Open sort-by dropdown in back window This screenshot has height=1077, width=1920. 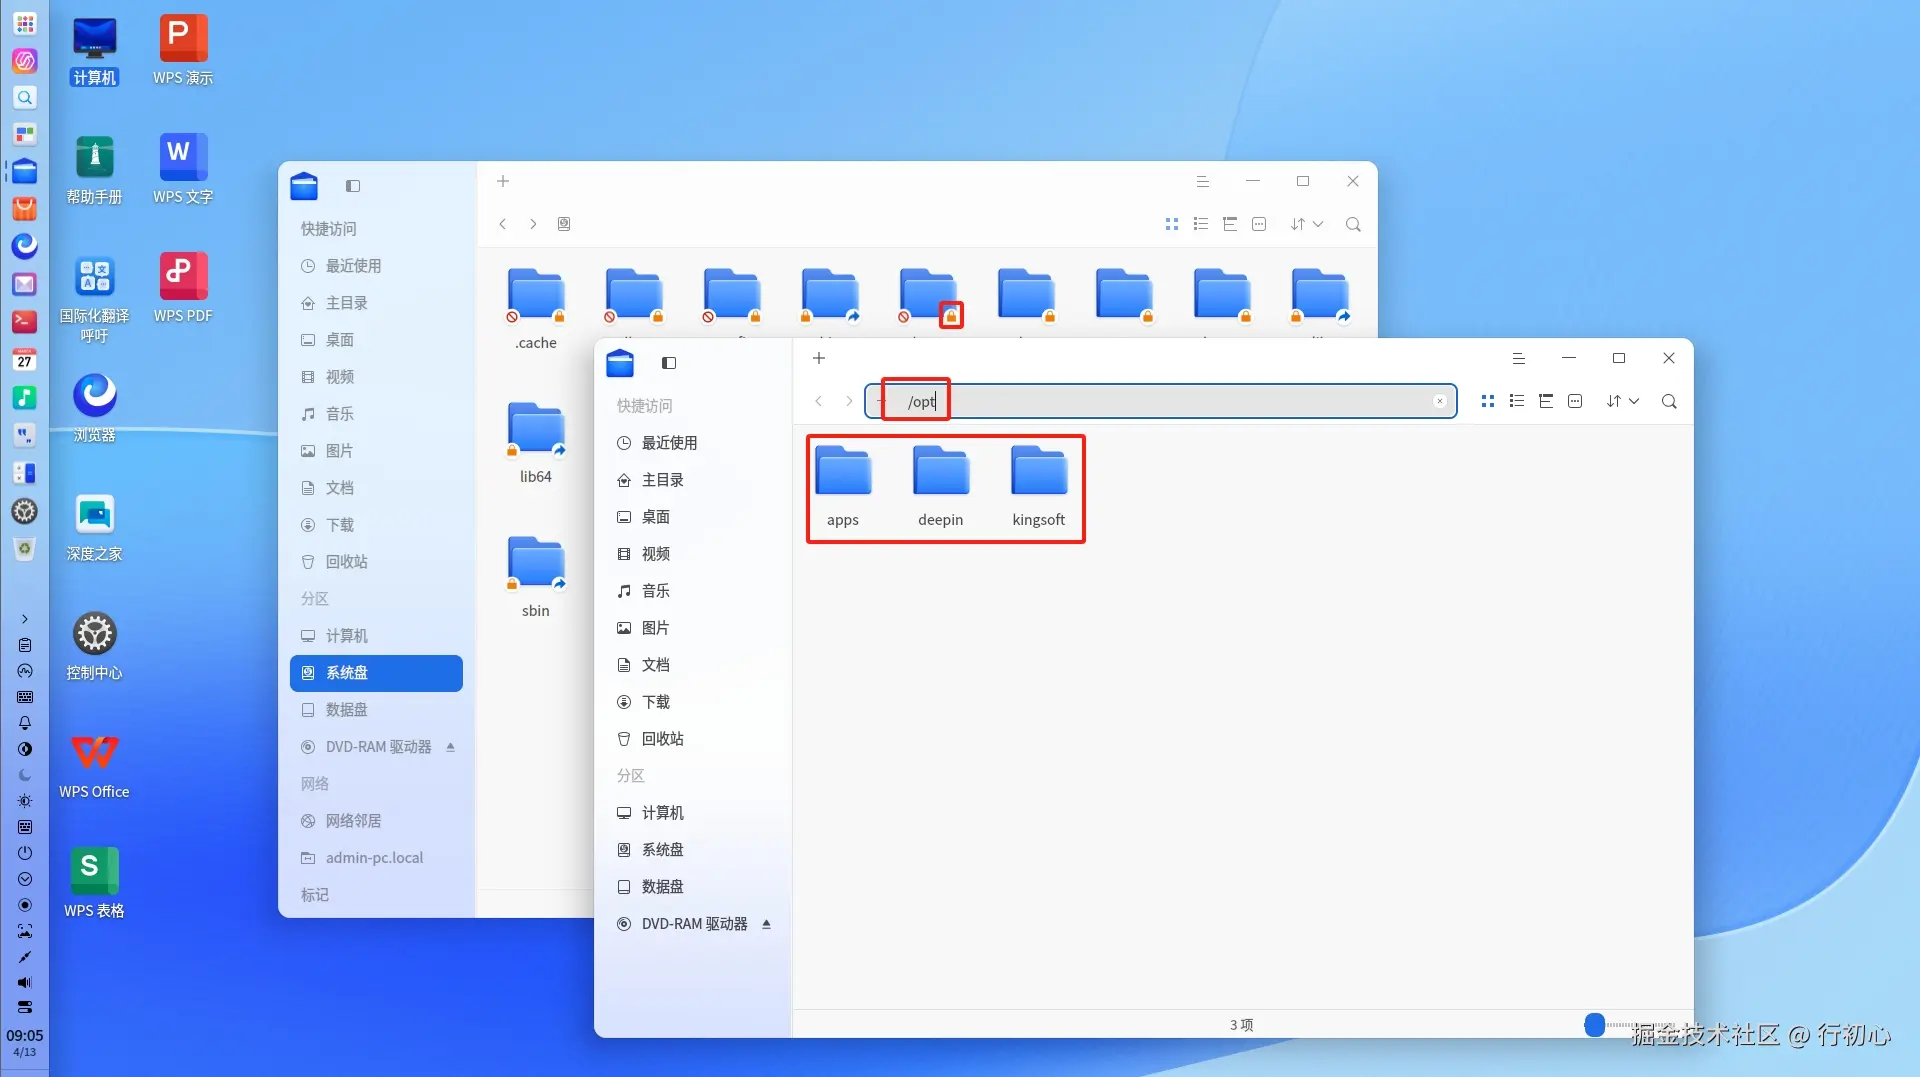(1307, 224)
